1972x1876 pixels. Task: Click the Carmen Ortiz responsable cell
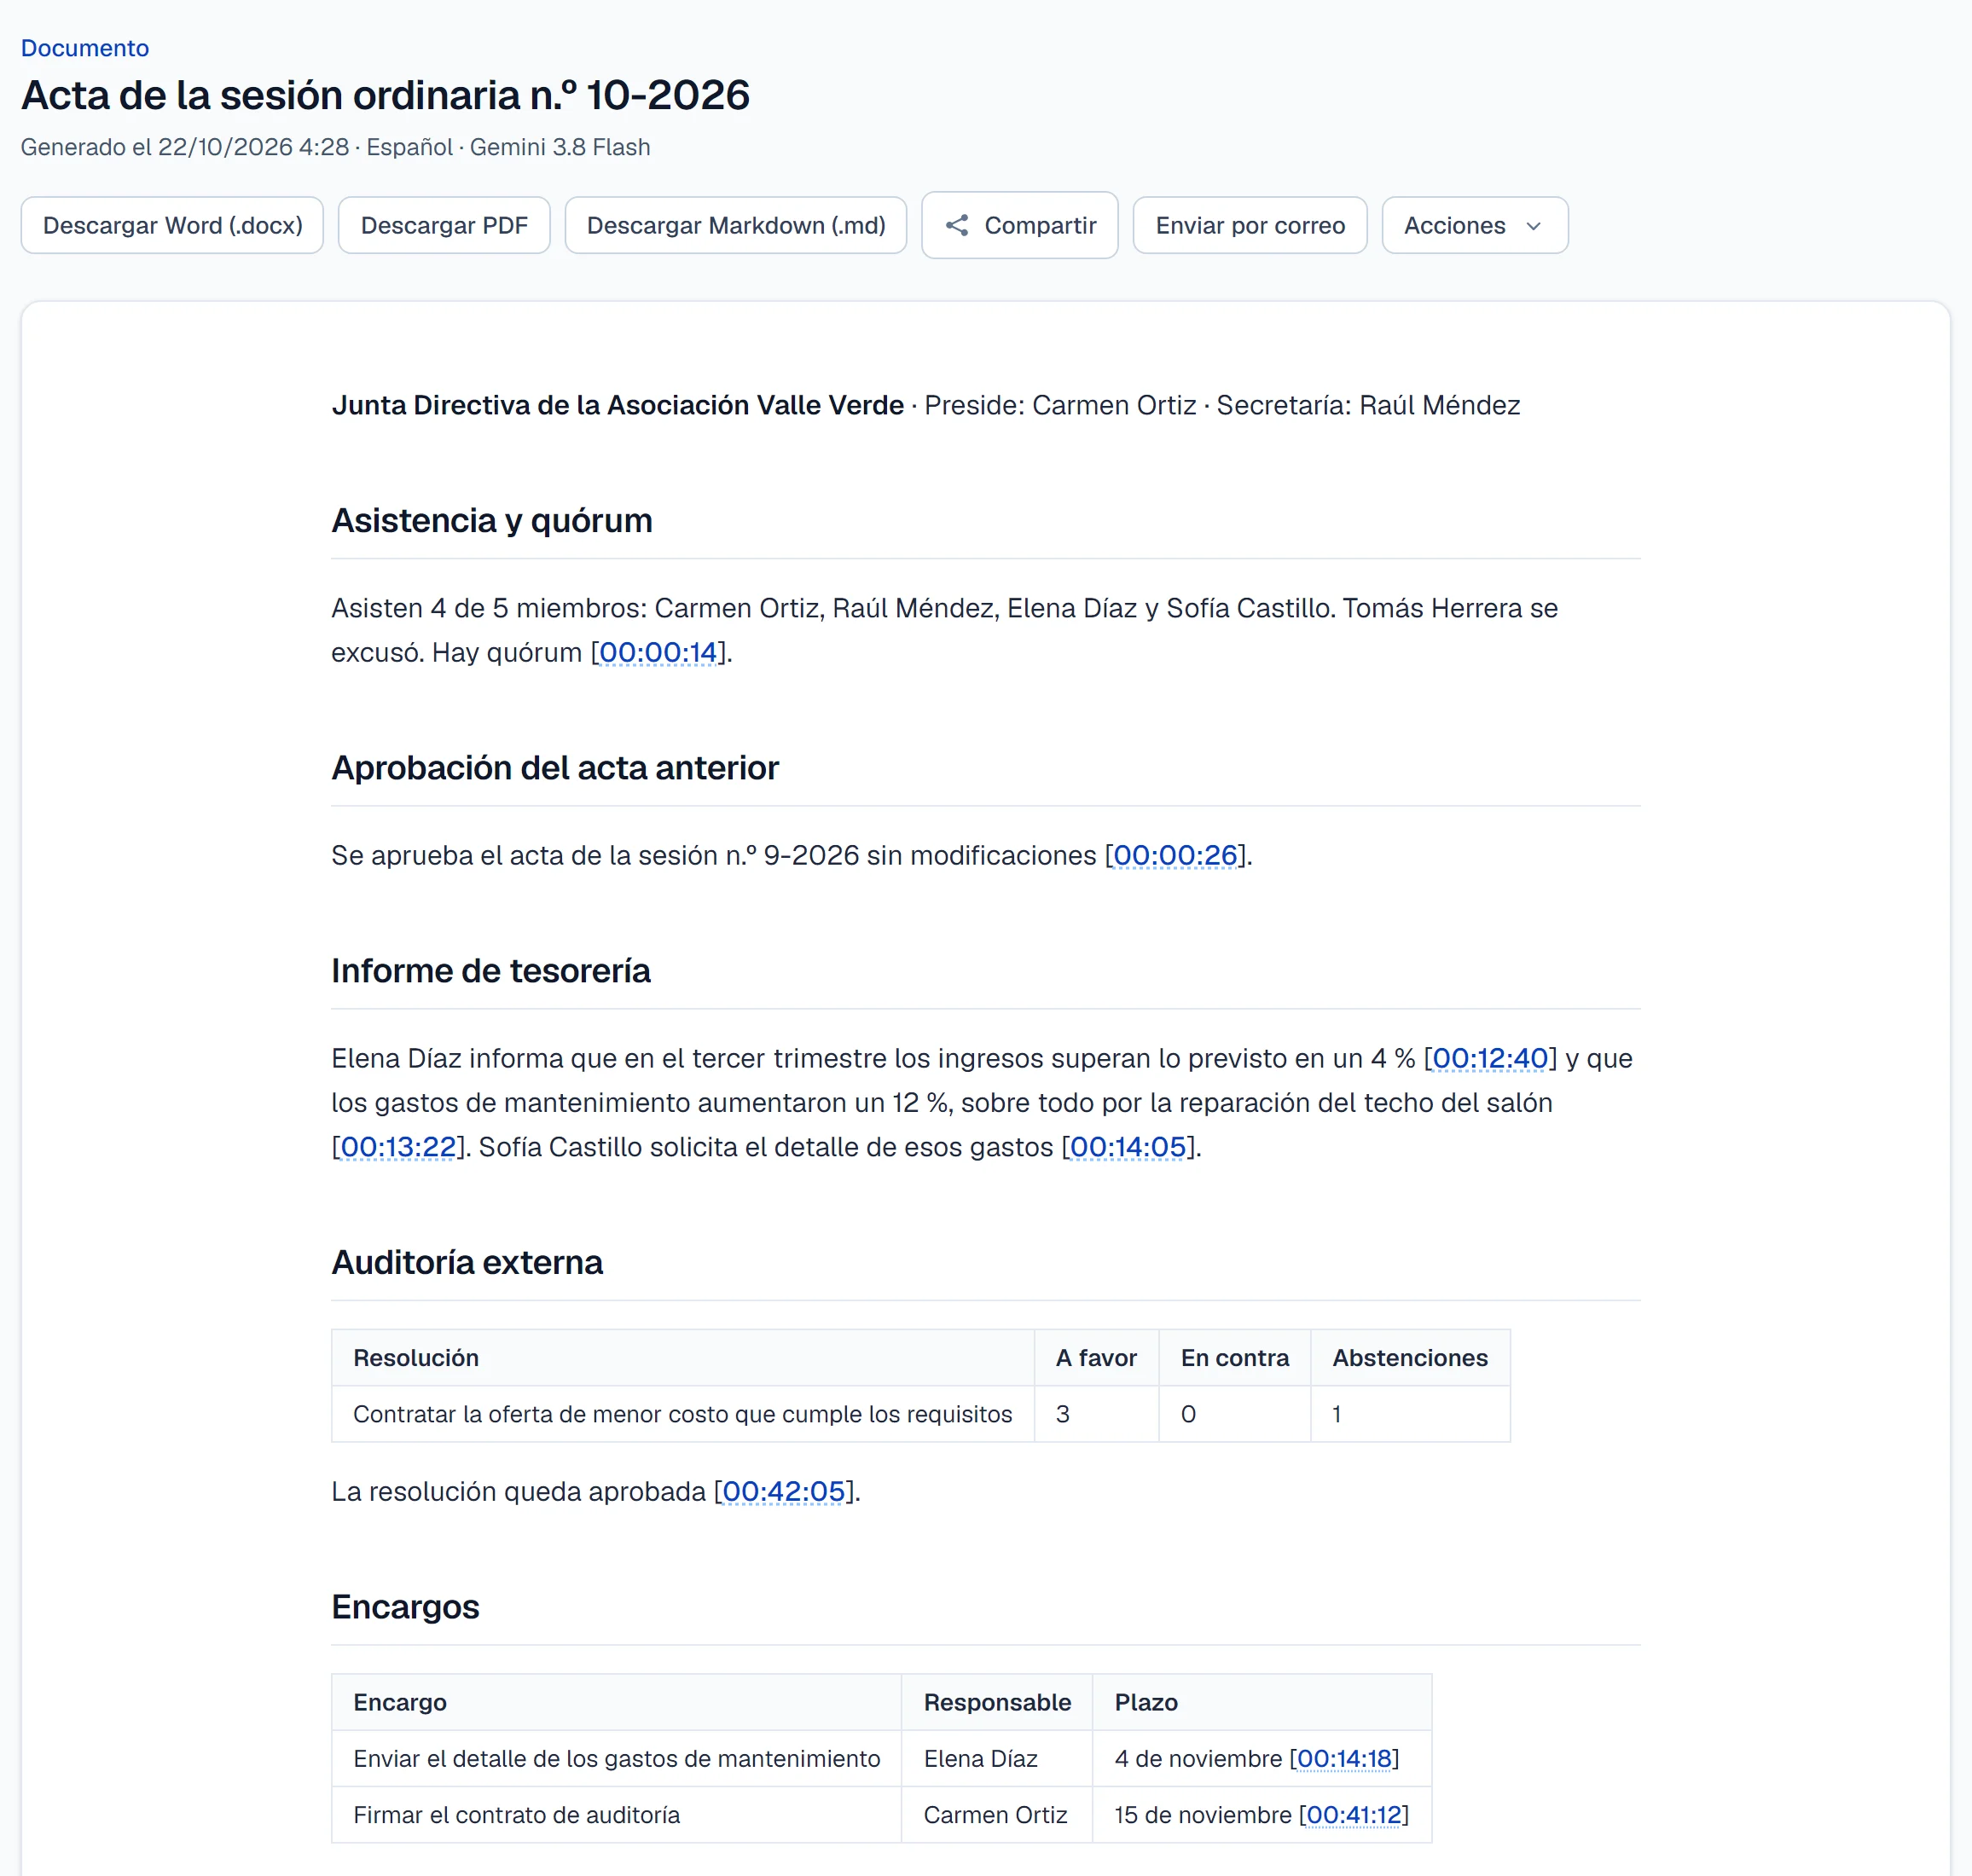997,1814
